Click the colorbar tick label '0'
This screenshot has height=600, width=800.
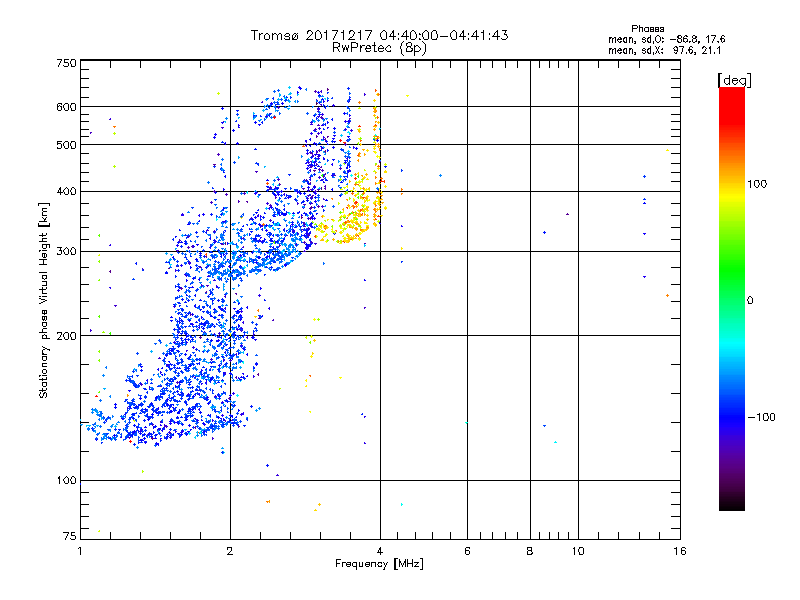[x=750, y=301]
